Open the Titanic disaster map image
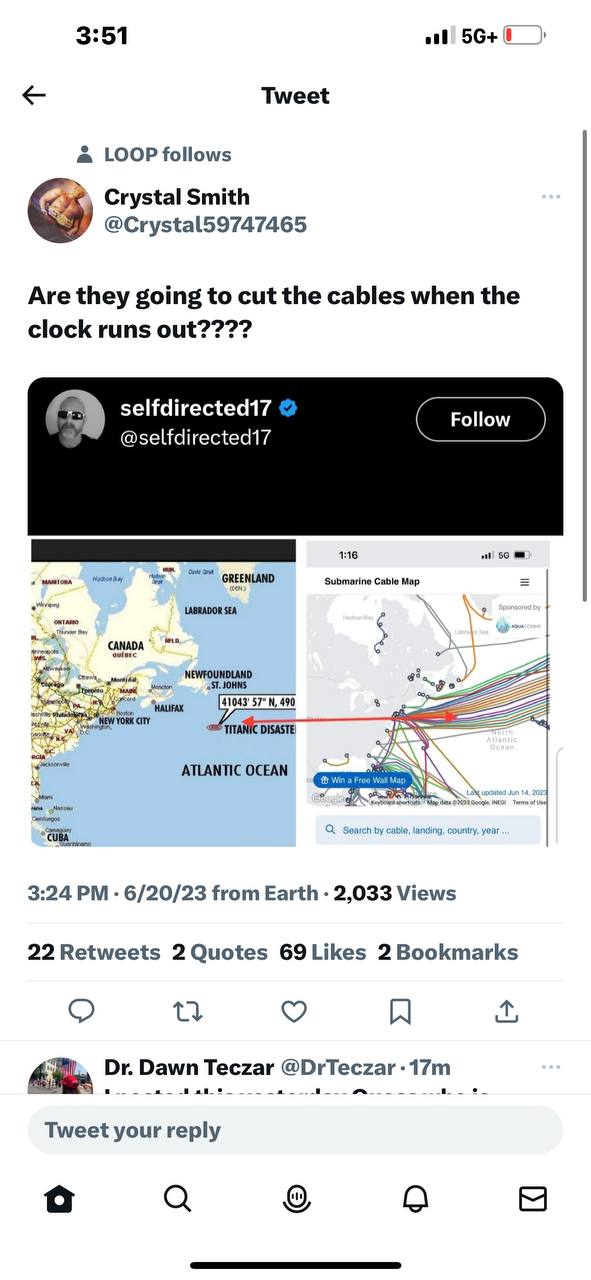This screenshot has height=1280, width=591. click(x=163, y=692)
